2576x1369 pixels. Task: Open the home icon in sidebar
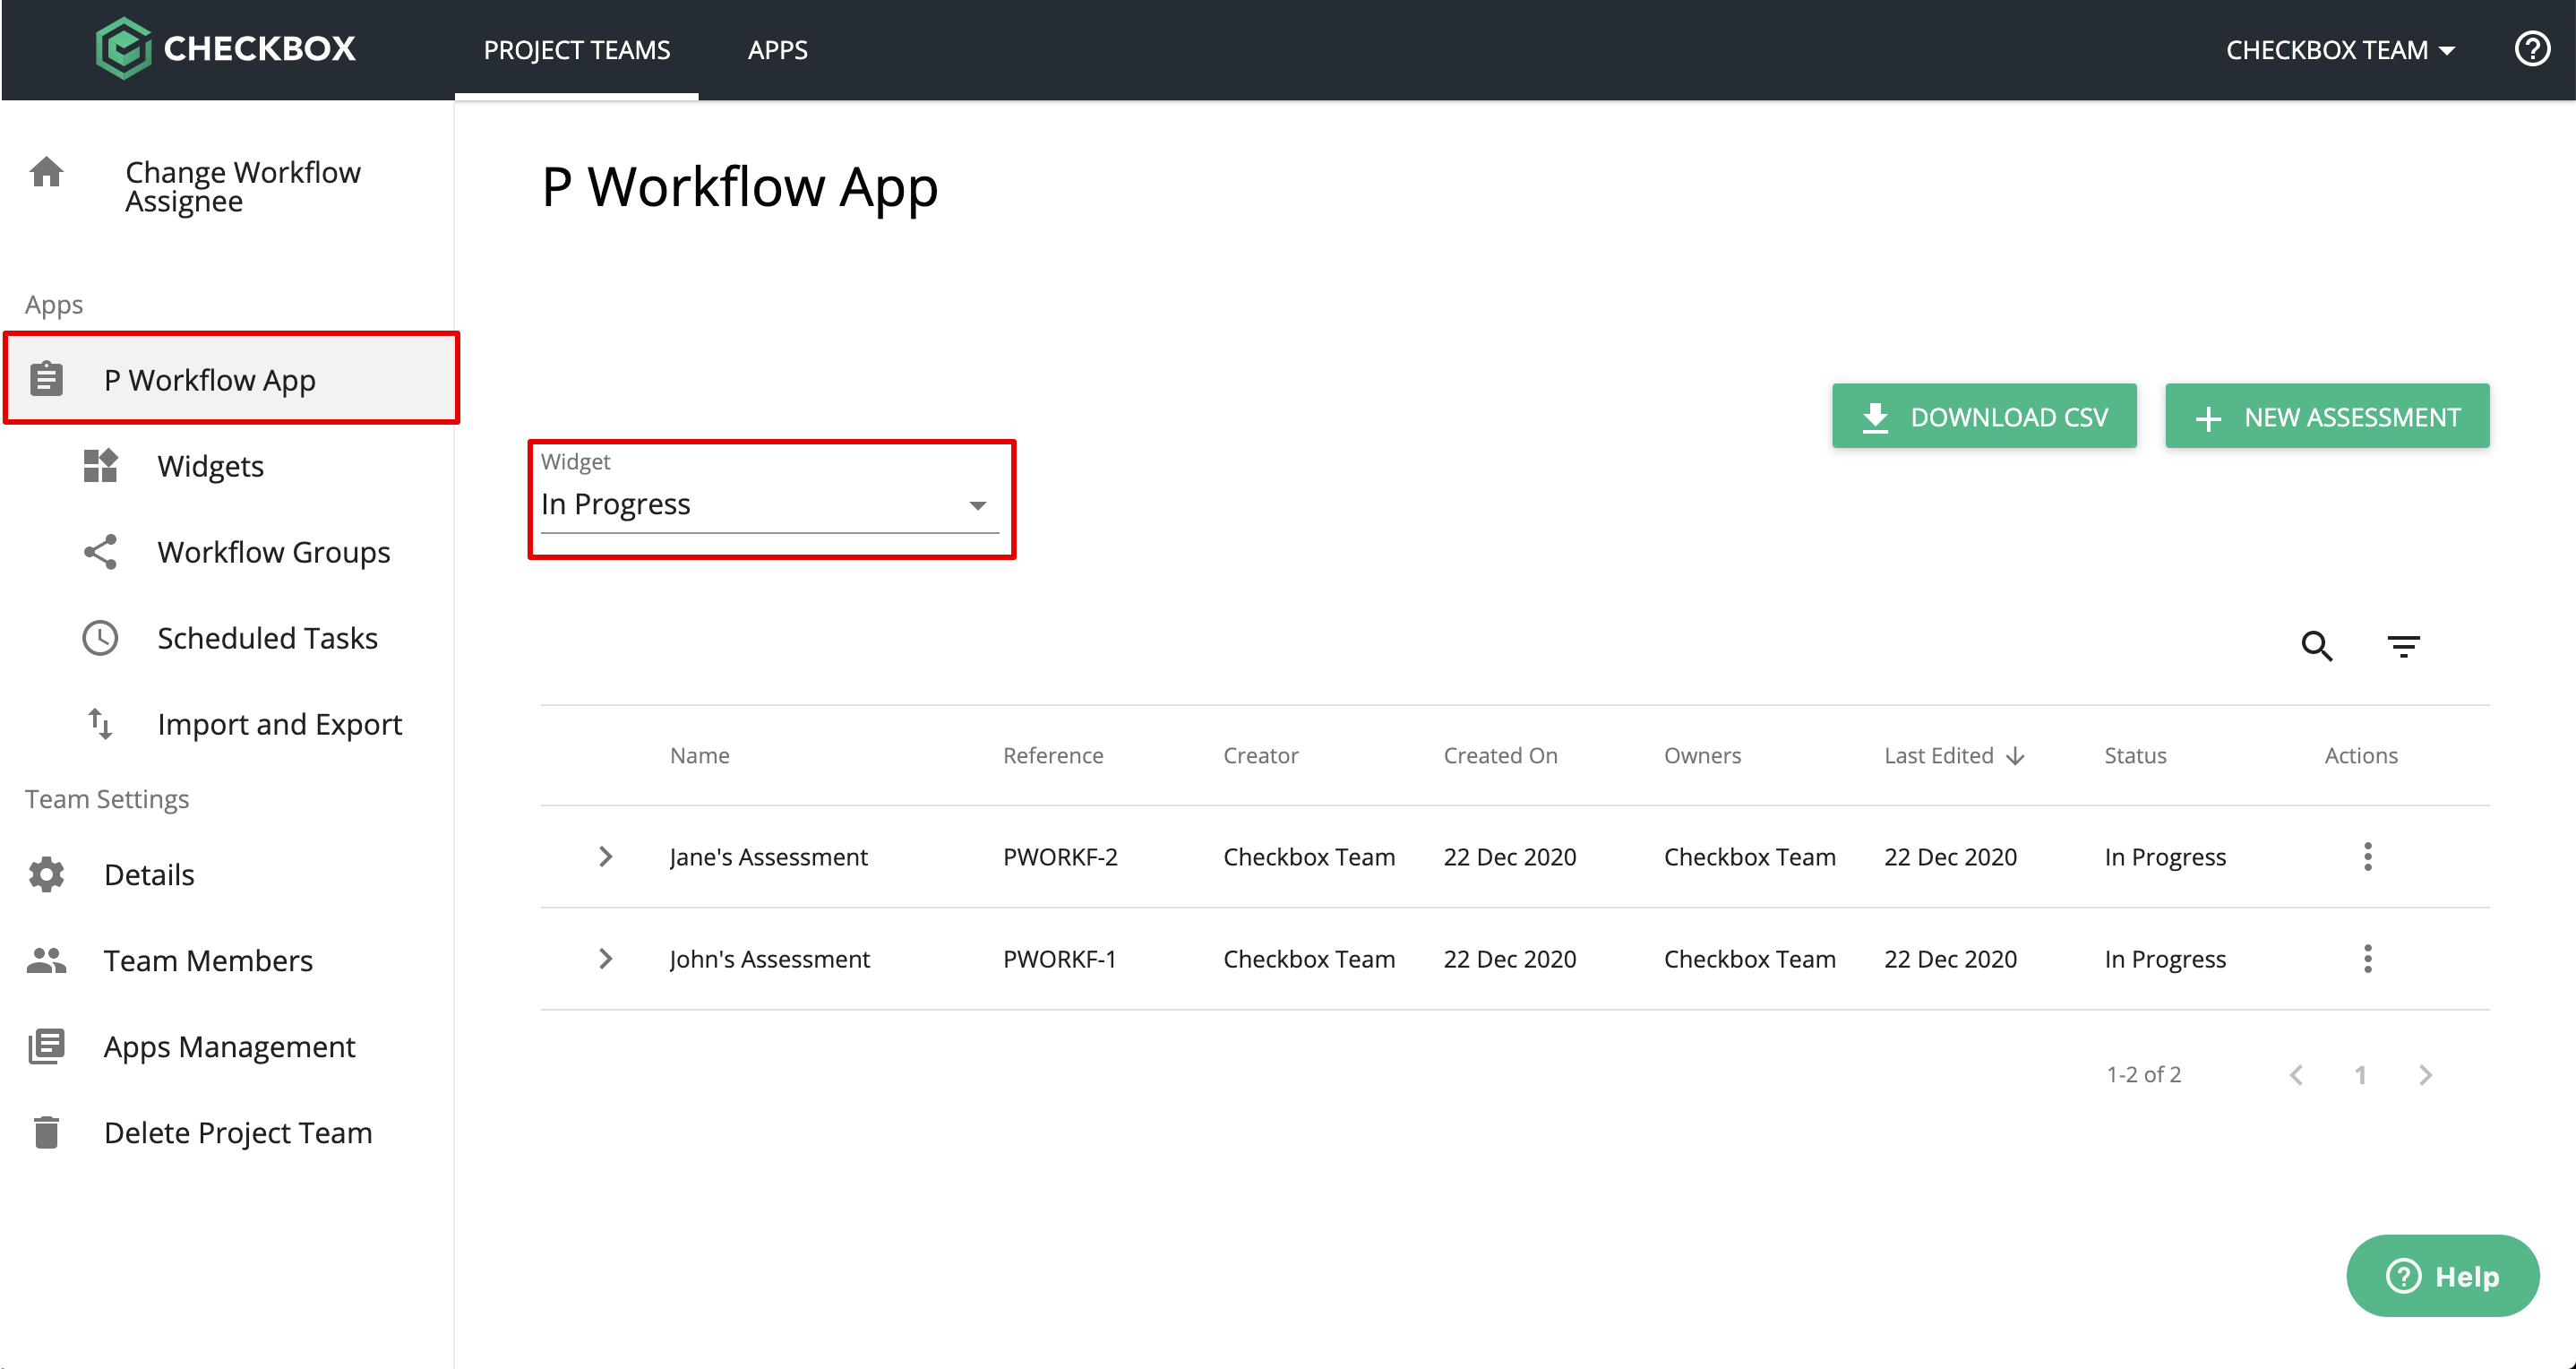point(46,172)
